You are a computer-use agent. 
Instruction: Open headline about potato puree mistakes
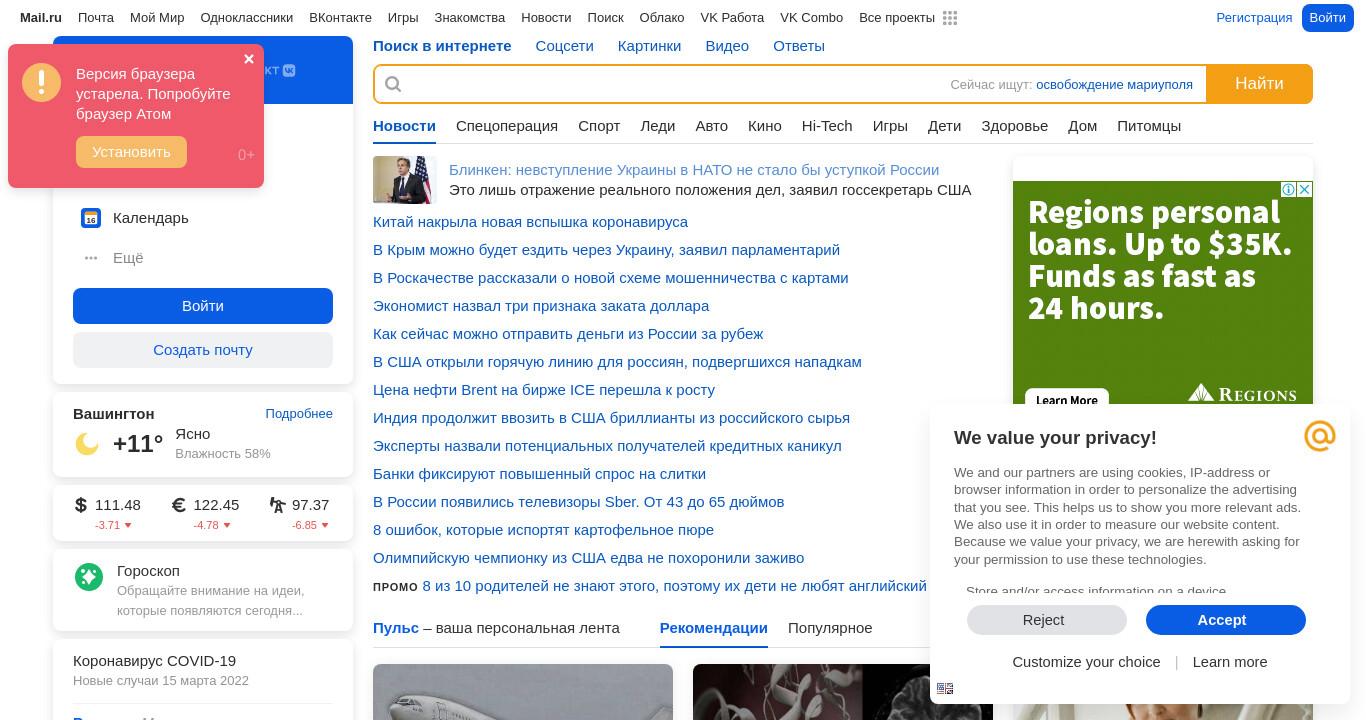coord(543,530)
